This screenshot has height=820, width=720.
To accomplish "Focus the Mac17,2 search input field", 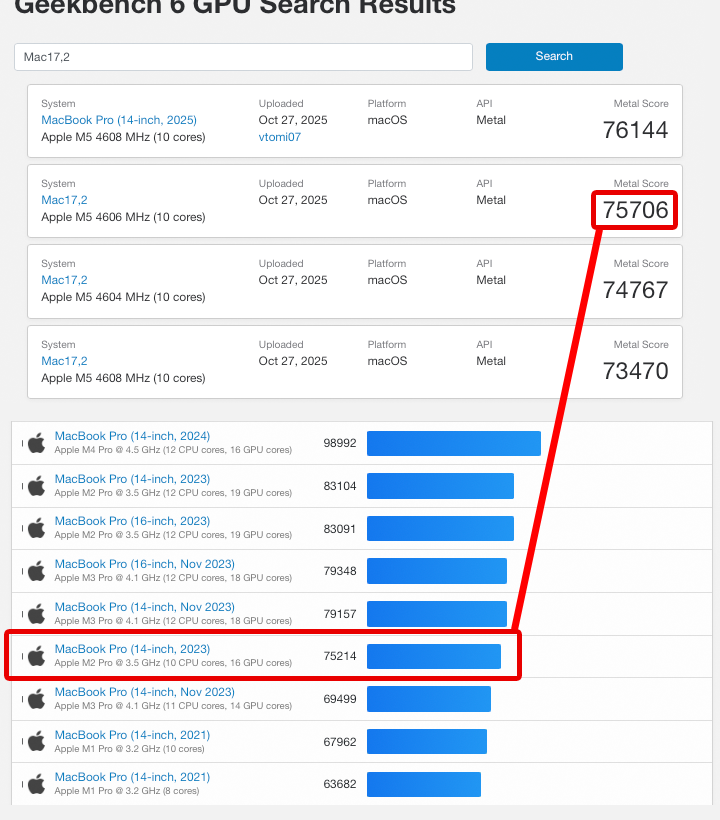I will point(243,57).
